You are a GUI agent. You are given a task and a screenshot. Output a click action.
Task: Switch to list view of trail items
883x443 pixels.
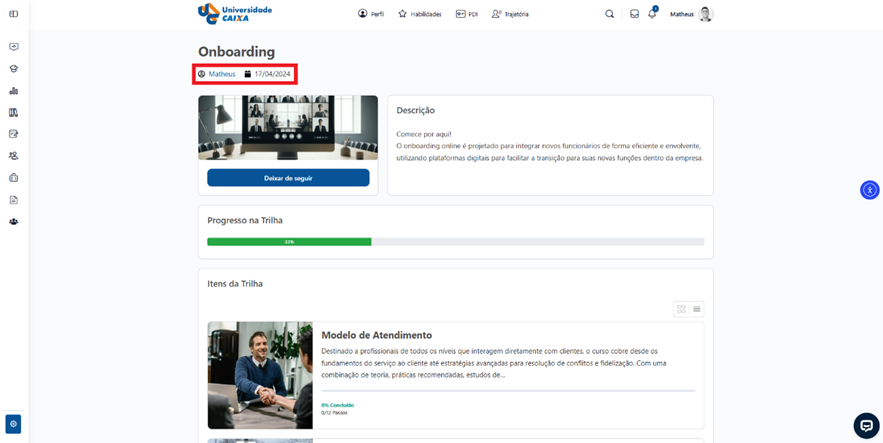(x=697, y=309)
